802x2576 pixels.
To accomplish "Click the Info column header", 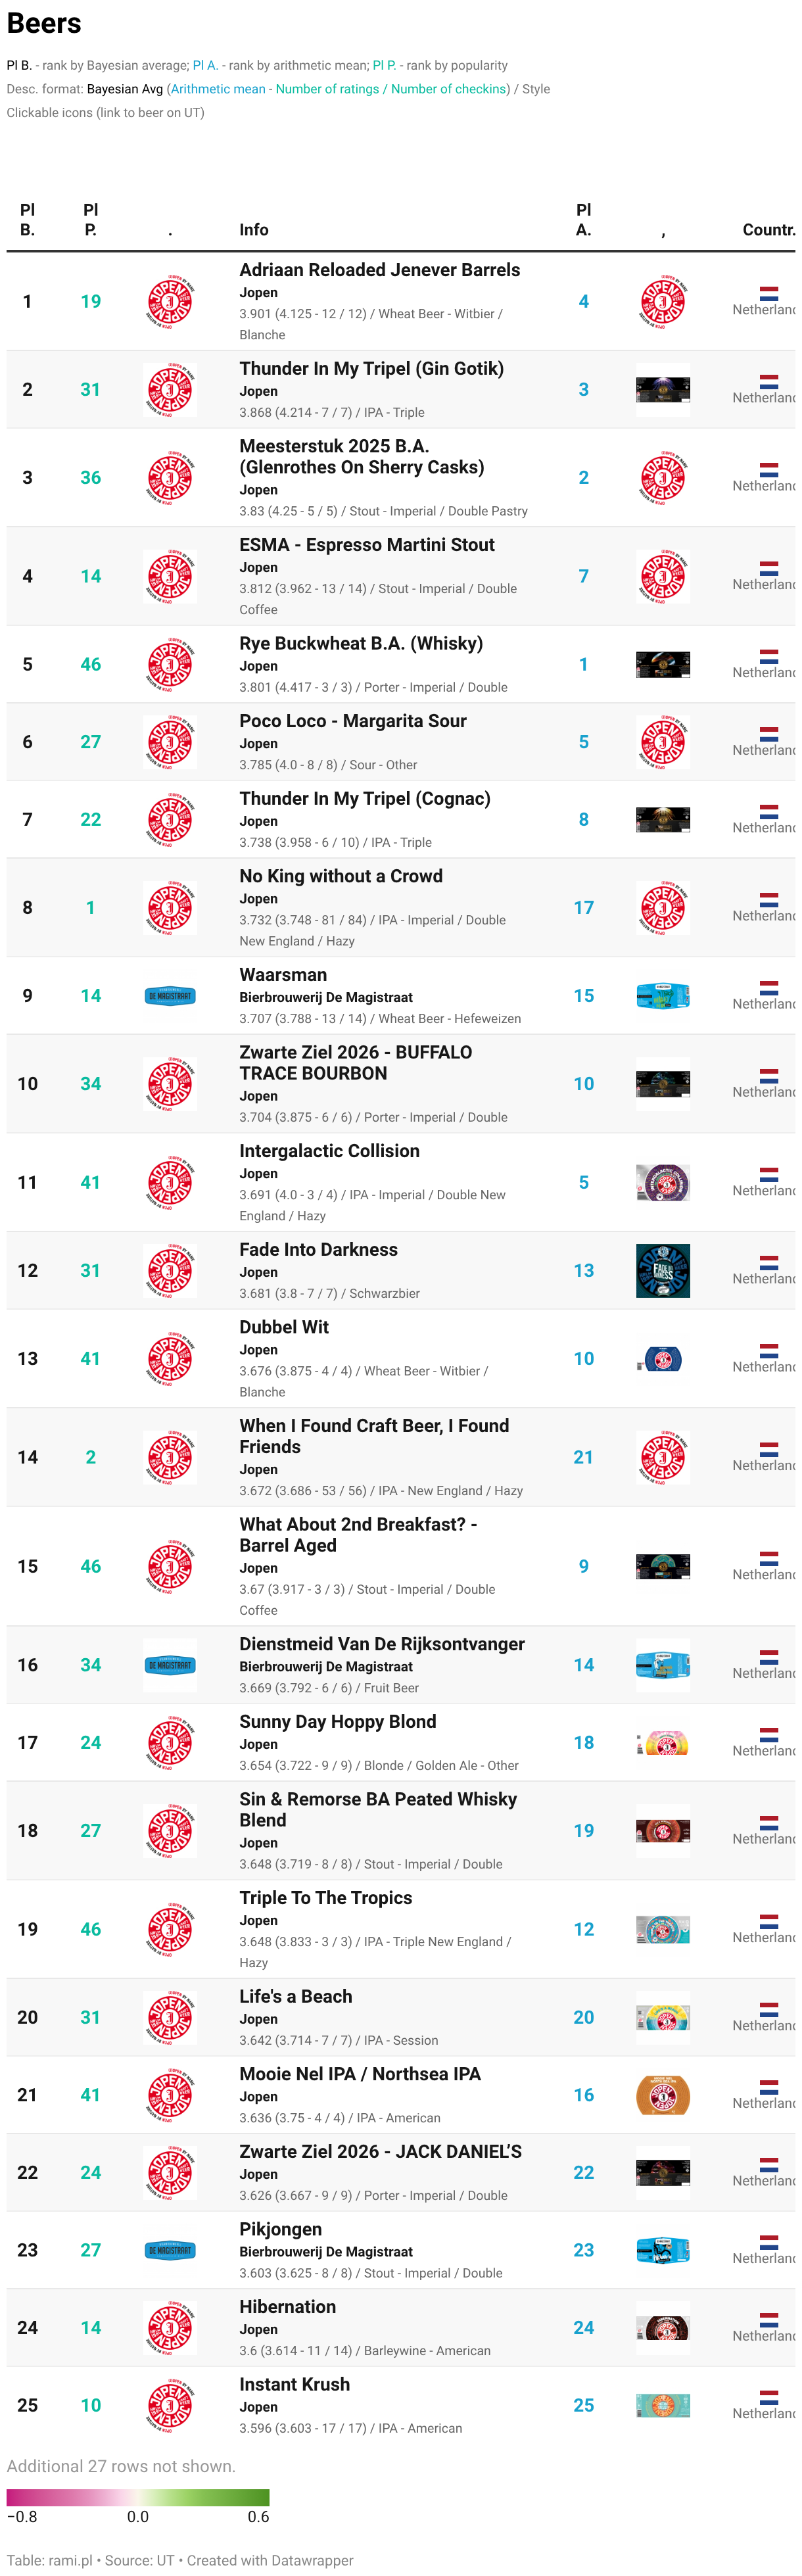I will pos(254,230).
